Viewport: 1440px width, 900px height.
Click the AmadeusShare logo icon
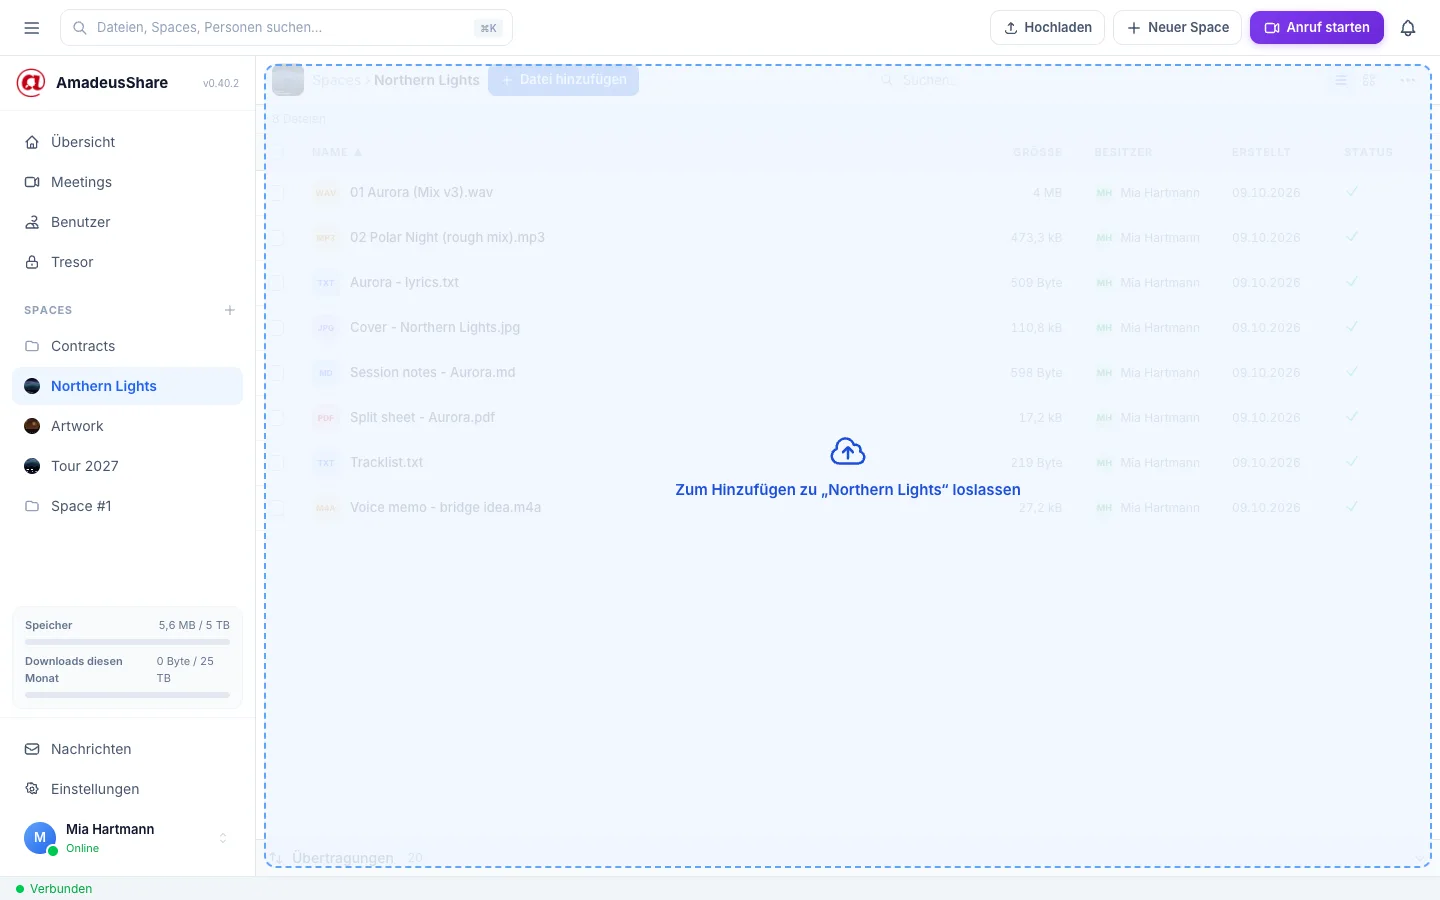[x=31, y=83]
